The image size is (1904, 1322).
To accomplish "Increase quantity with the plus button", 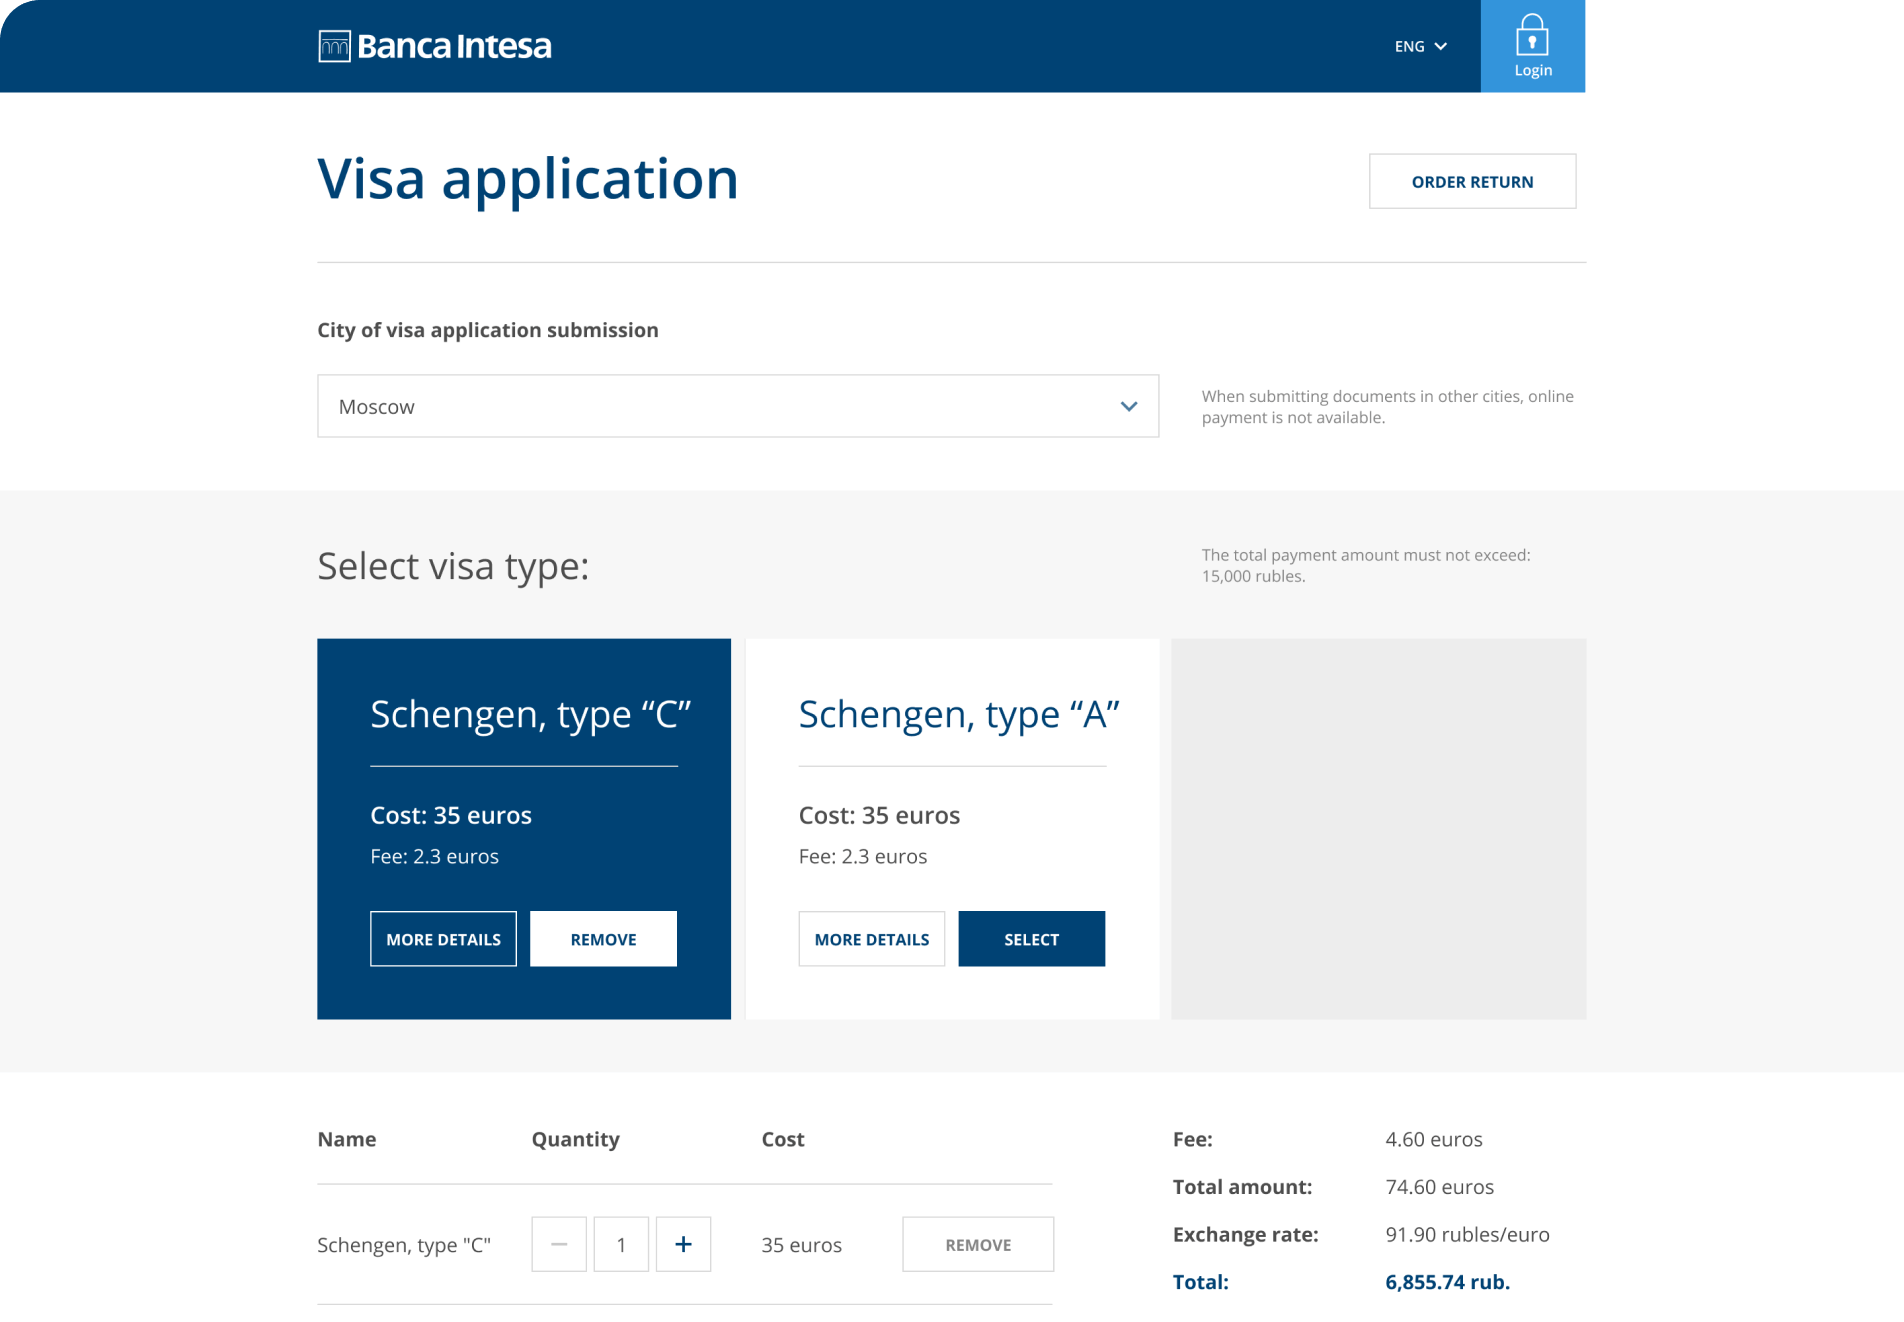I will [x=683, y=1244].
